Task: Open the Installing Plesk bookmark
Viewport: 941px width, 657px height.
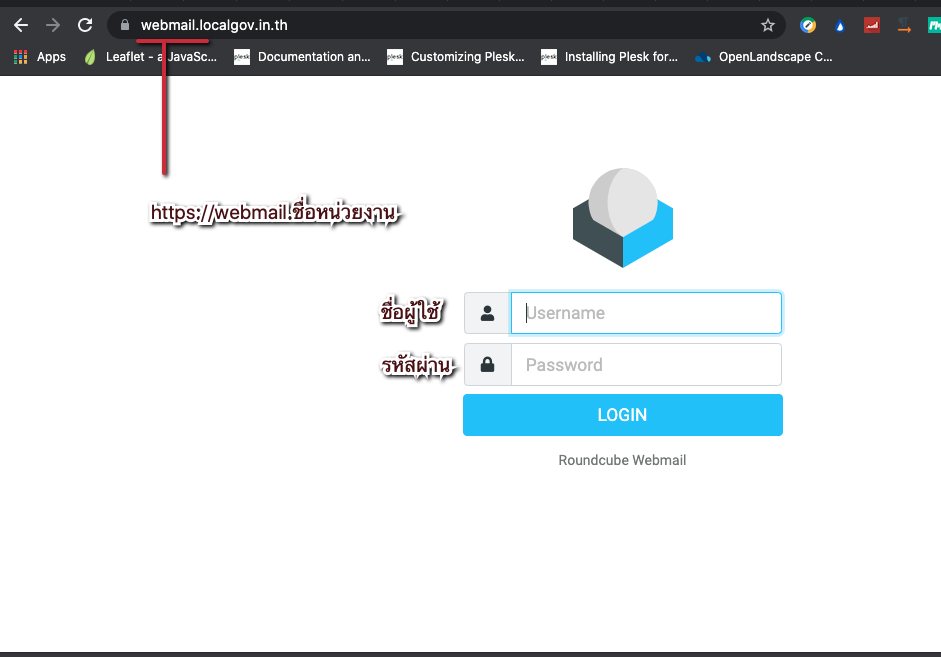Action: (609, 57)
